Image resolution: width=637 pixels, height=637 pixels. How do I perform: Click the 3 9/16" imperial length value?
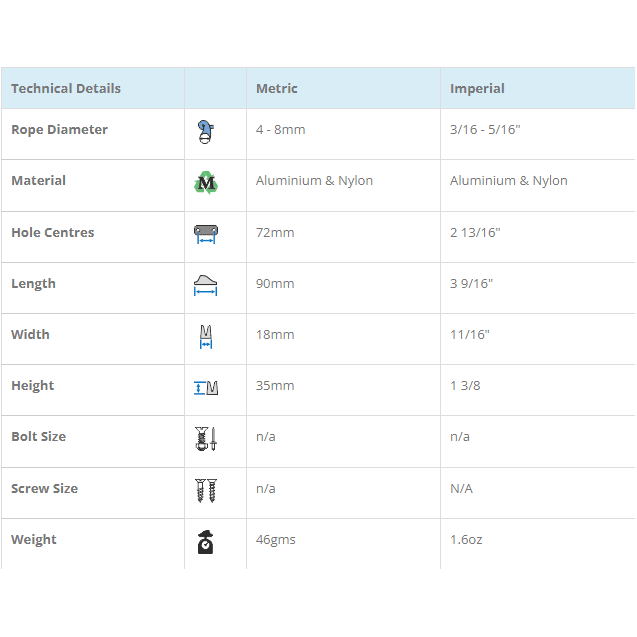471,284
